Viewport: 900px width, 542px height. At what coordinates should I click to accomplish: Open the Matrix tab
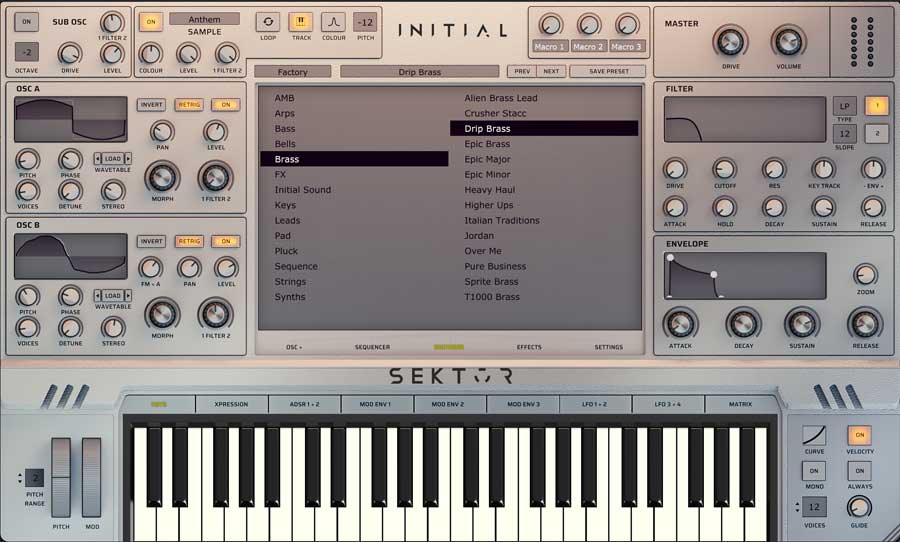click(740, 404)
